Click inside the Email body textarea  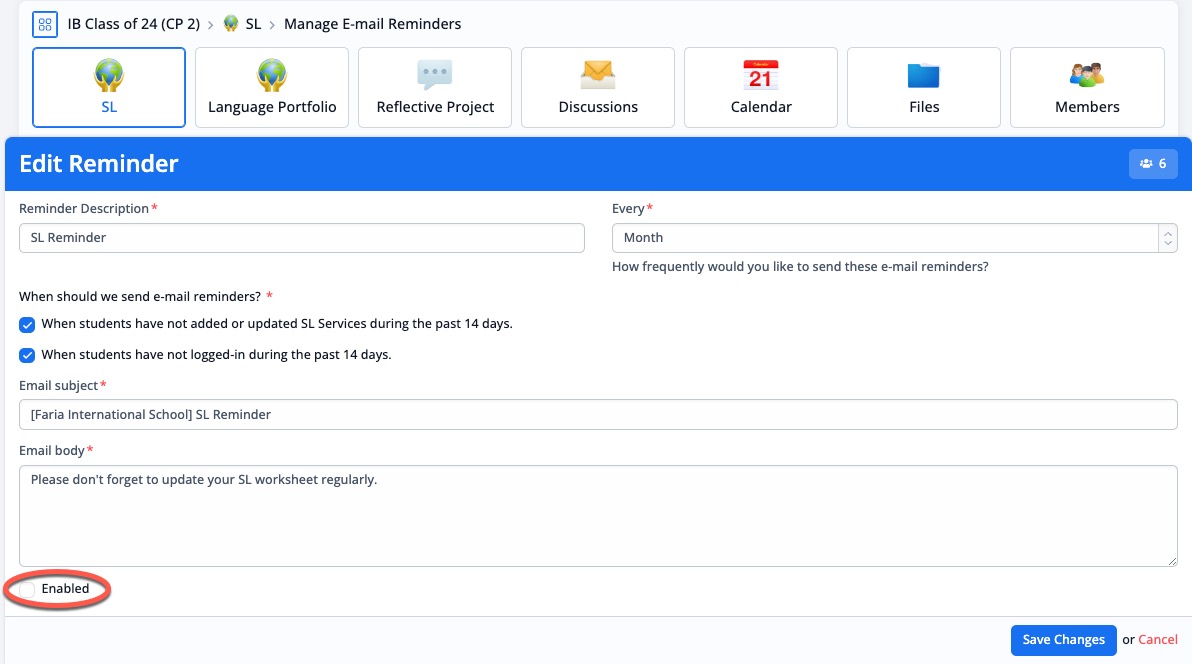pyautogui.click(x=598, y=516)
